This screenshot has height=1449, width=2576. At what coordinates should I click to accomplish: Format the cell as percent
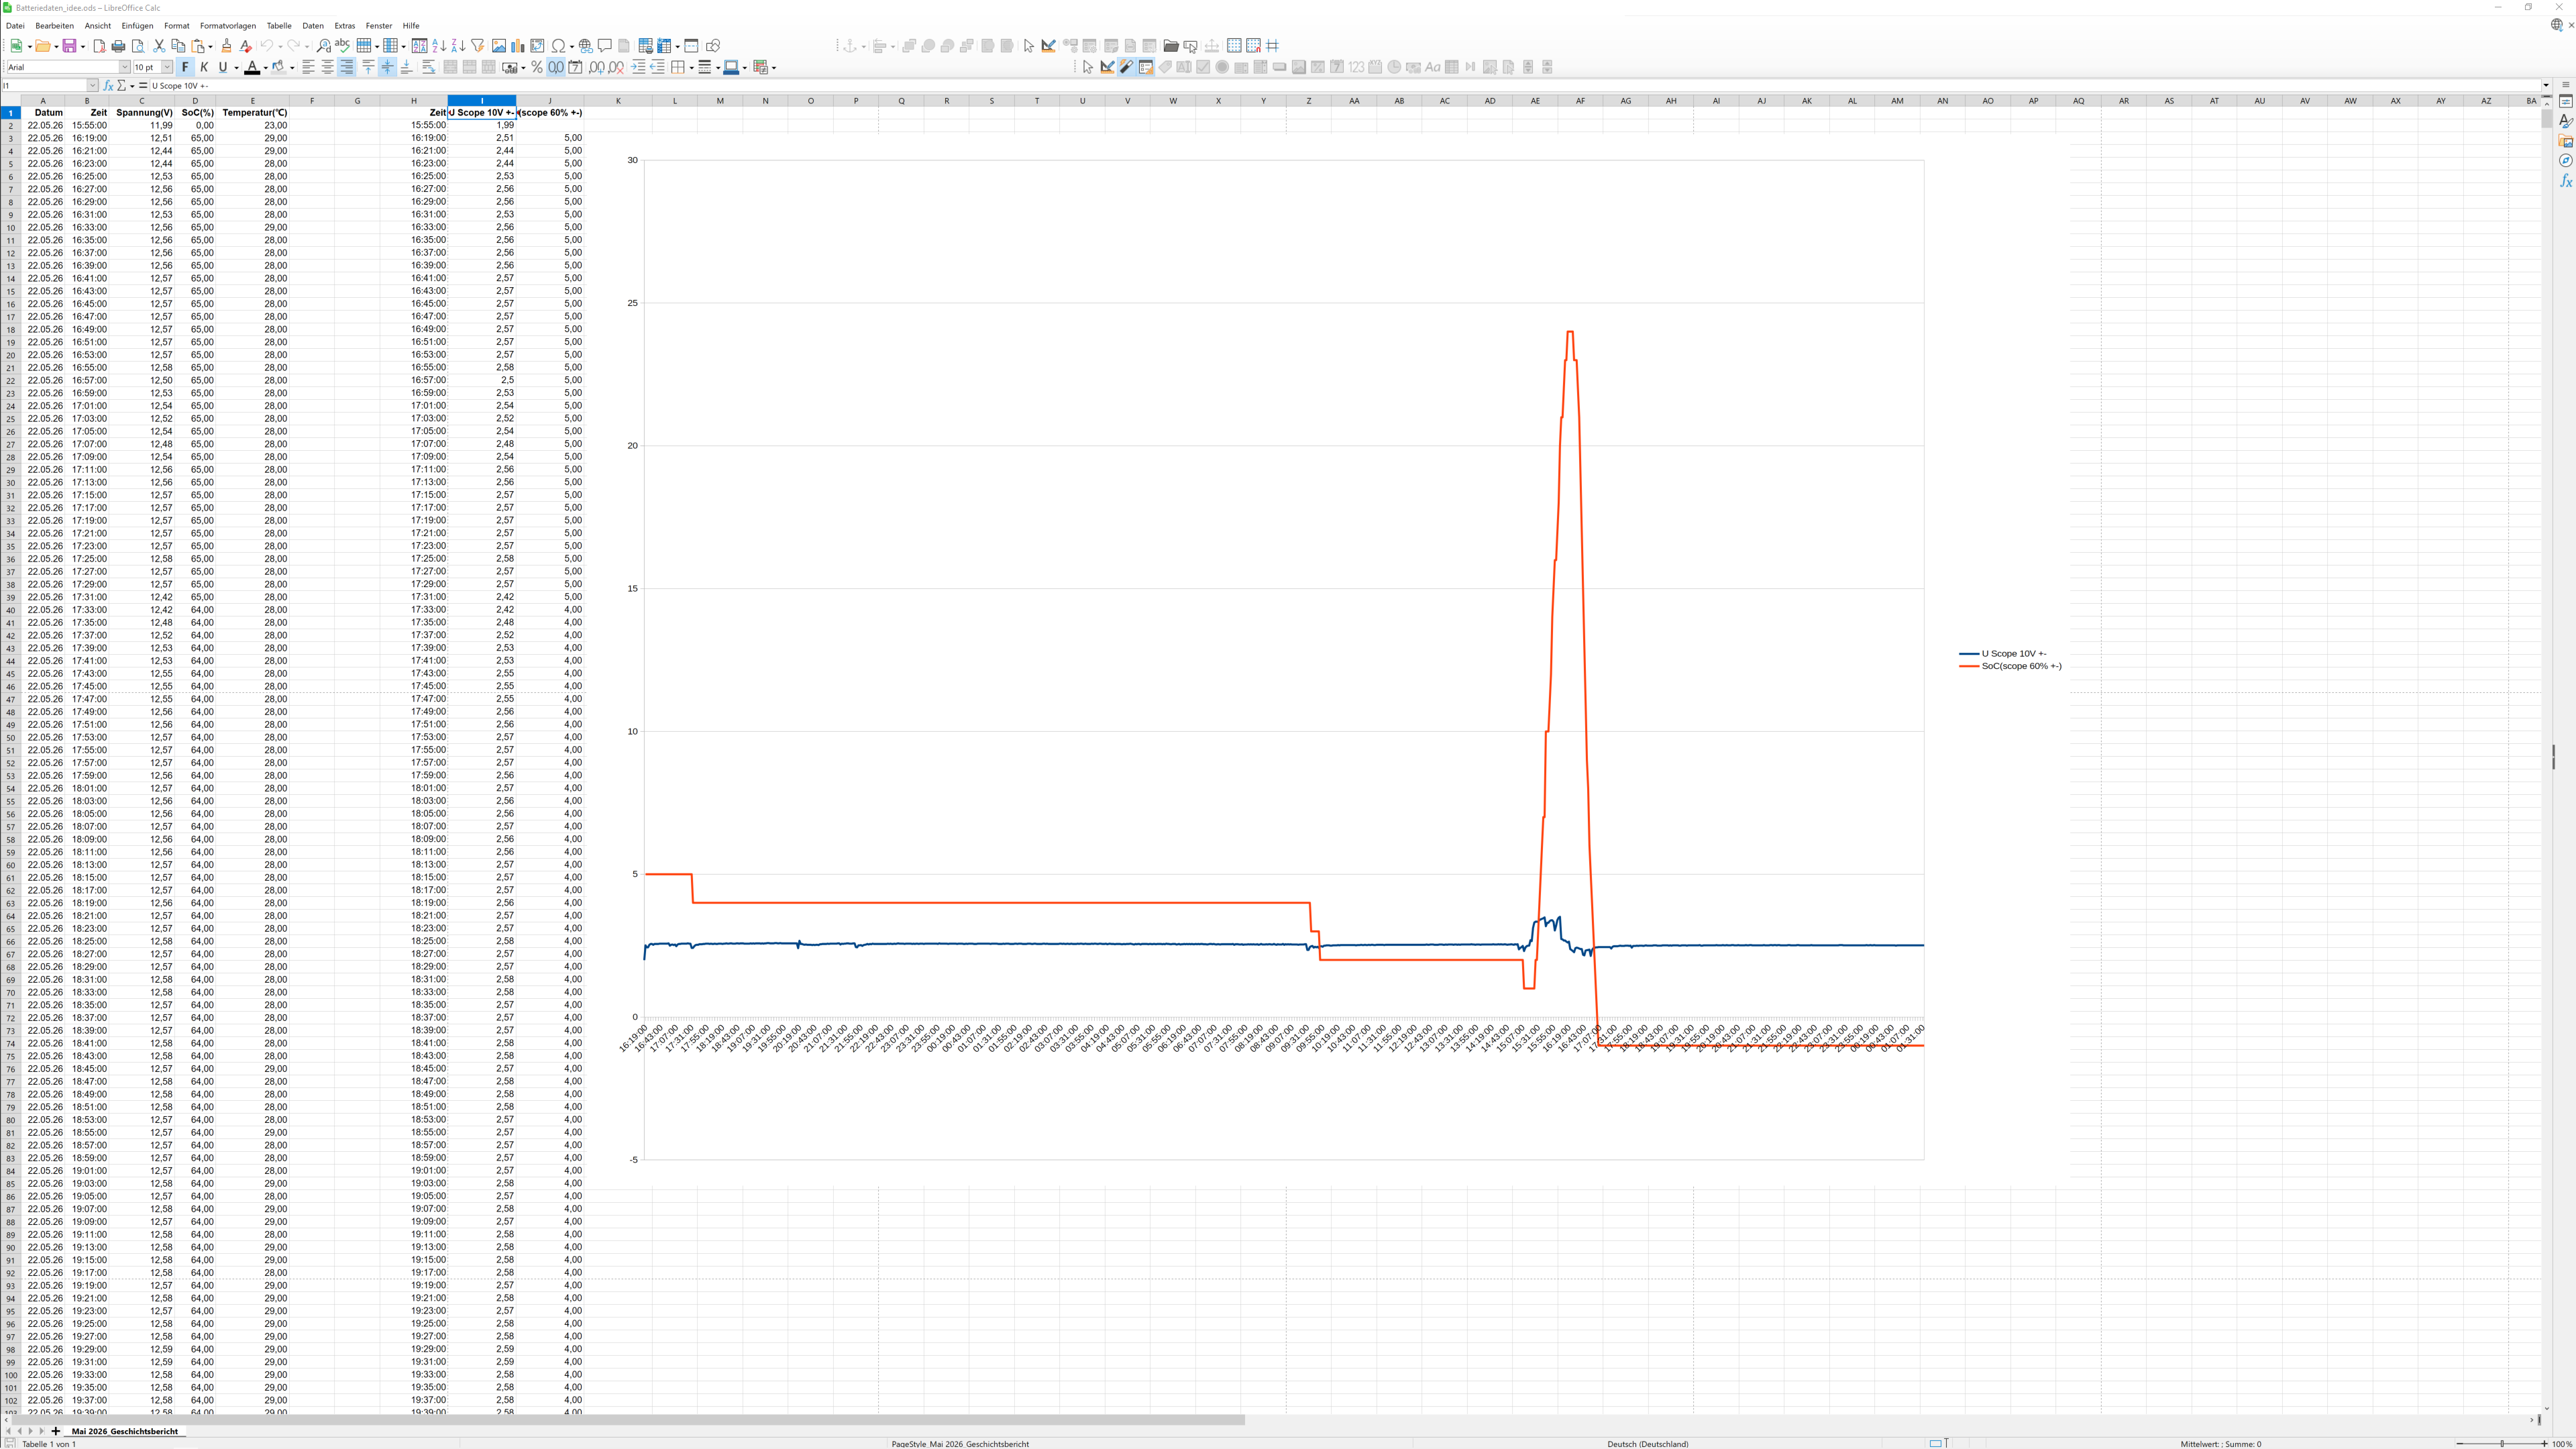pos(537,67)
